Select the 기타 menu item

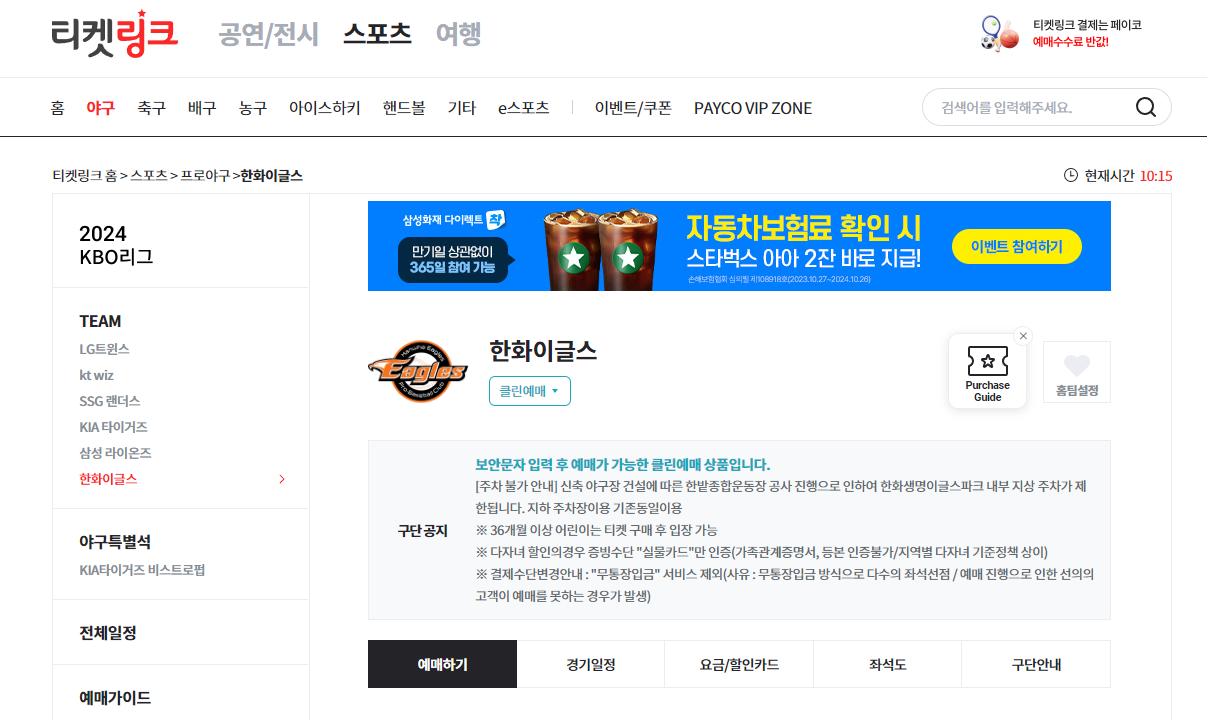tap(462, 108)
